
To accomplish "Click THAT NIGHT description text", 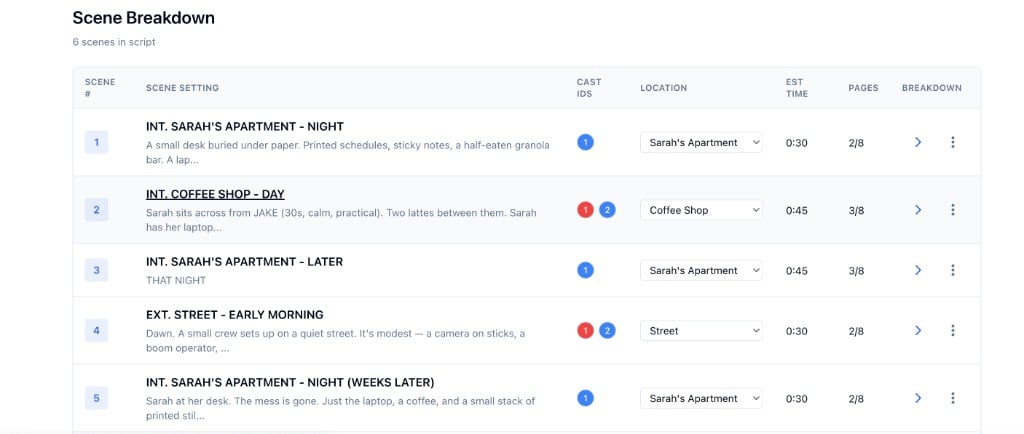I will 176,281.
